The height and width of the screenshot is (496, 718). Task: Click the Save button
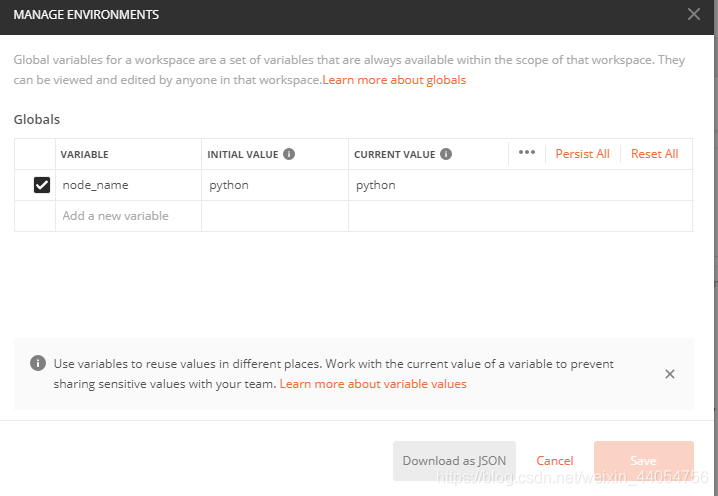[643, 461]
